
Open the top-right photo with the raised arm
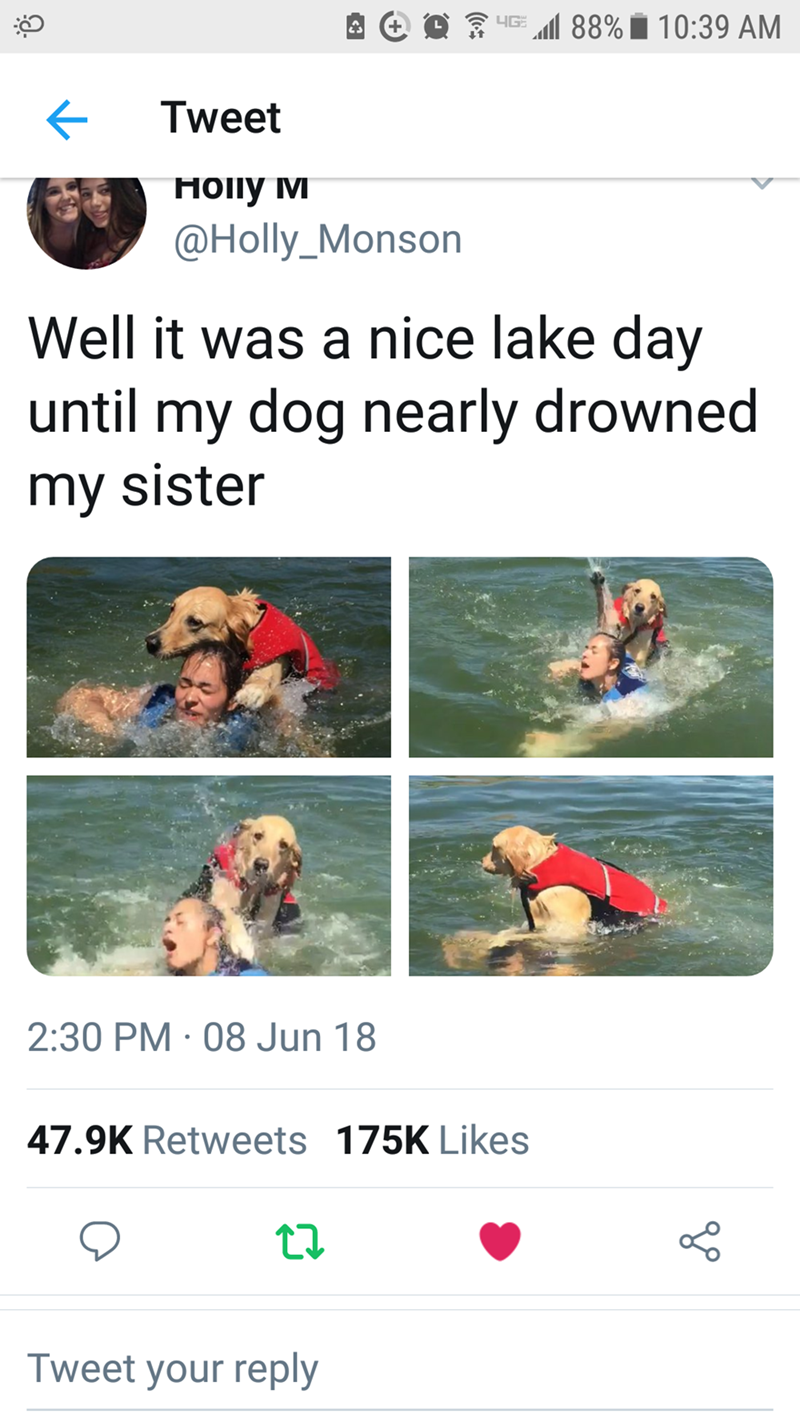point(591,657)
